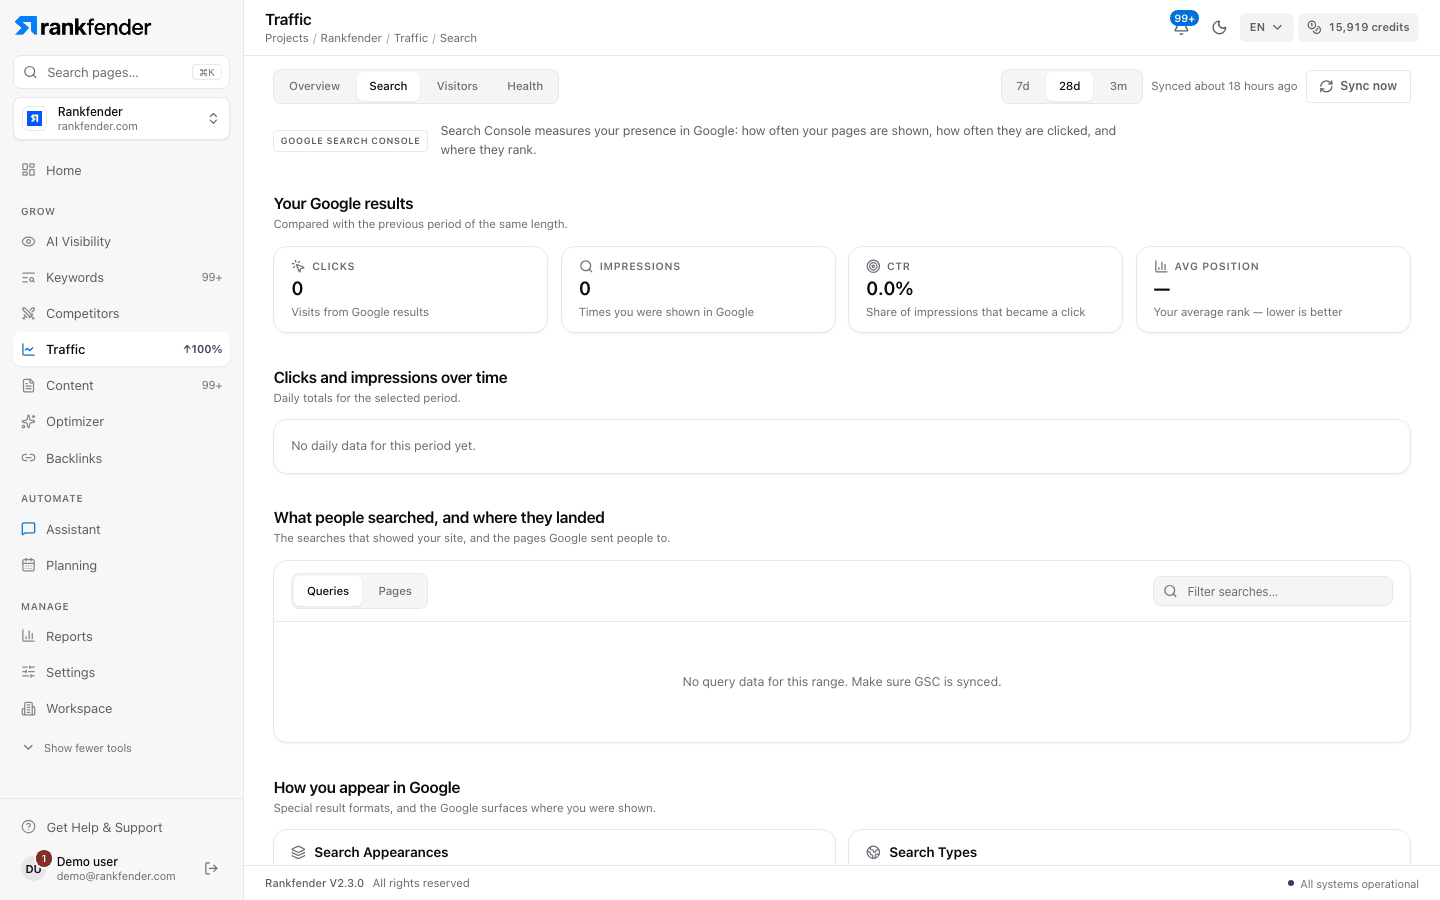Click the Planning calendar icon
1440x900 pixels.
pyautogui.click(x=29, y=565)
